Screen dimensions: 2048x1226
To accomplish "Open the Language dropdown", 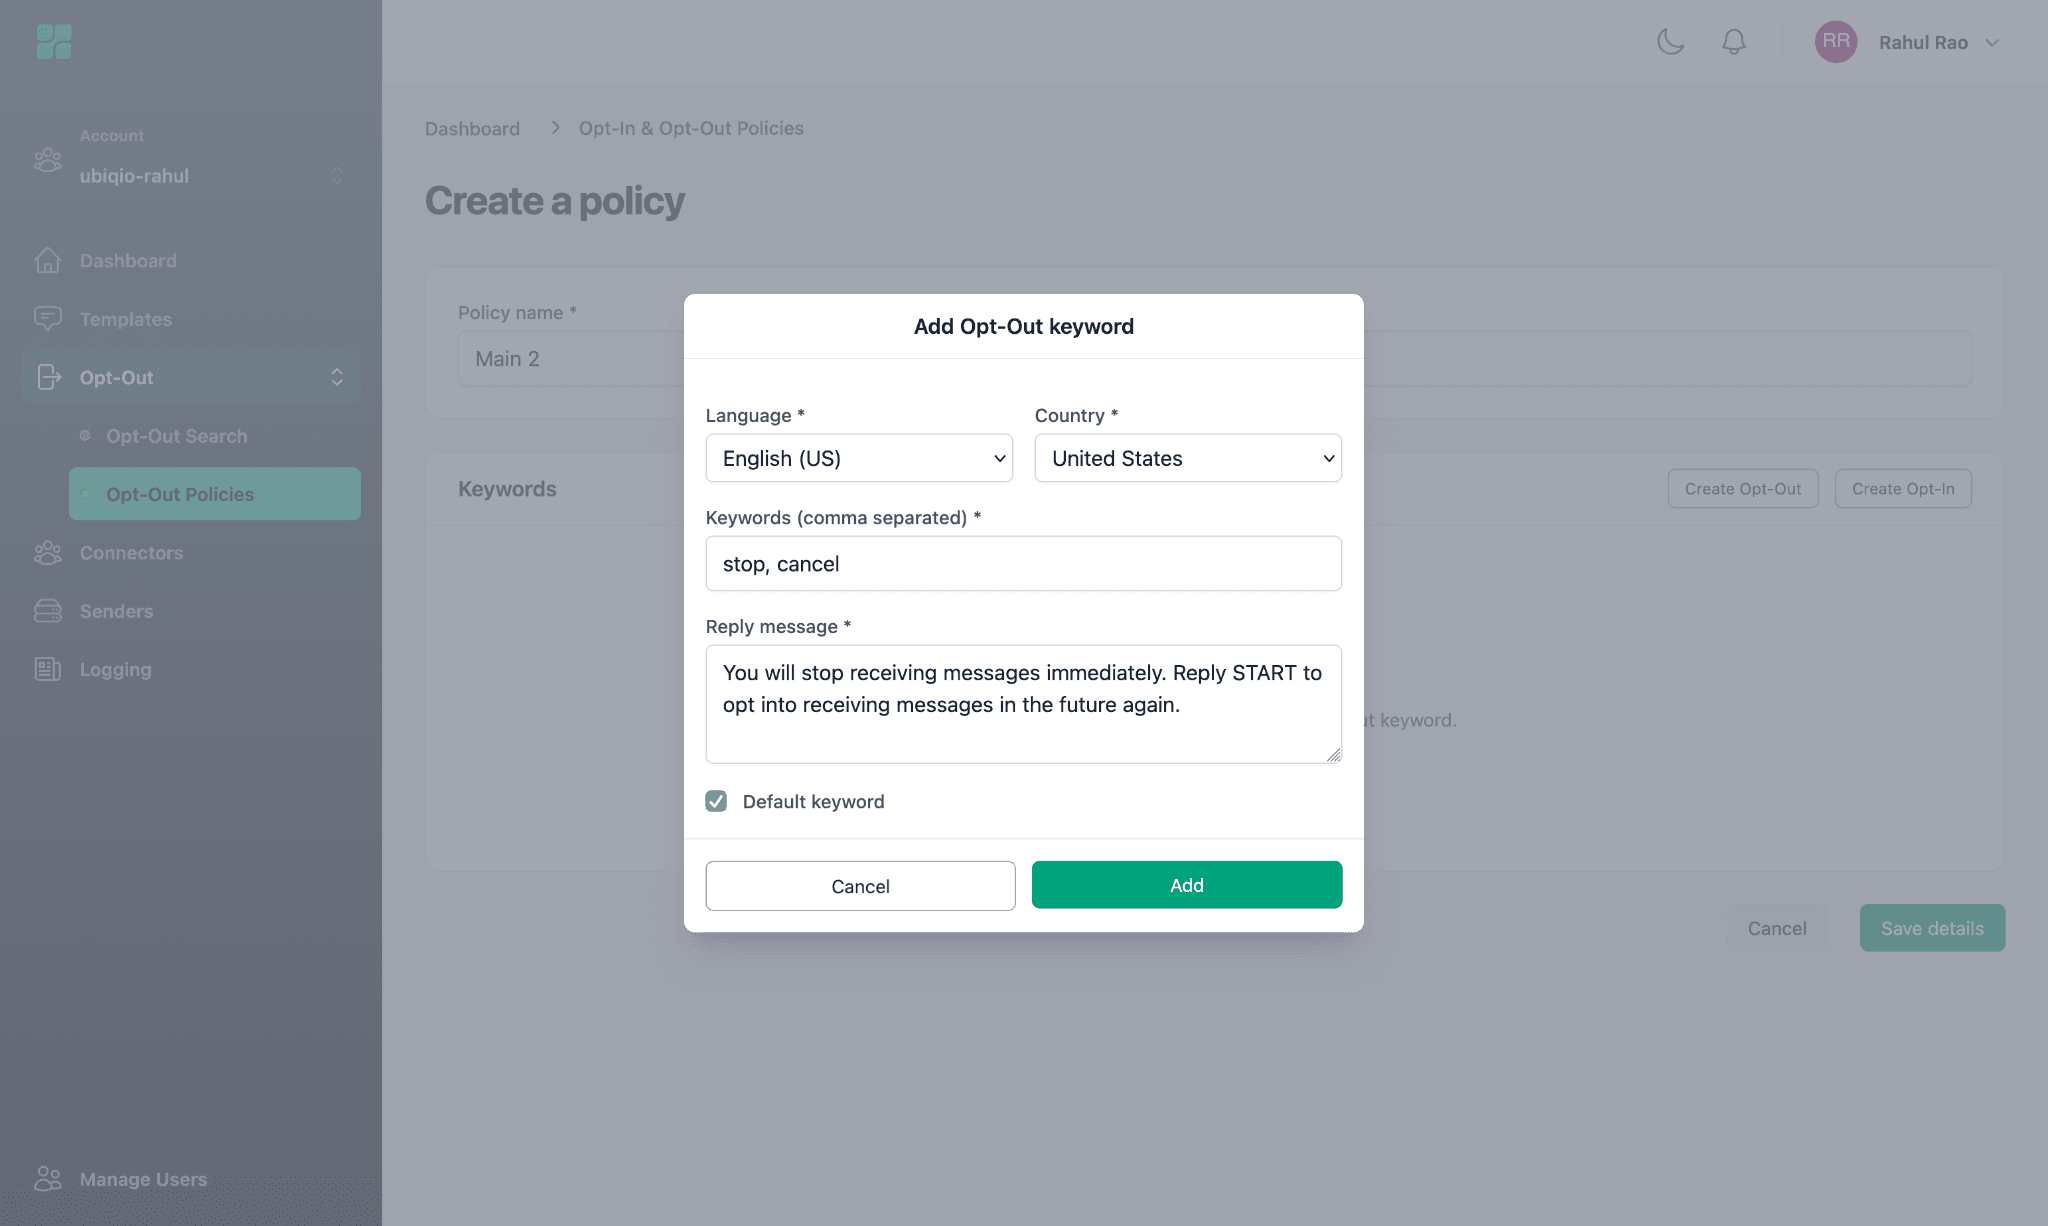I will [x=859, y=458].
